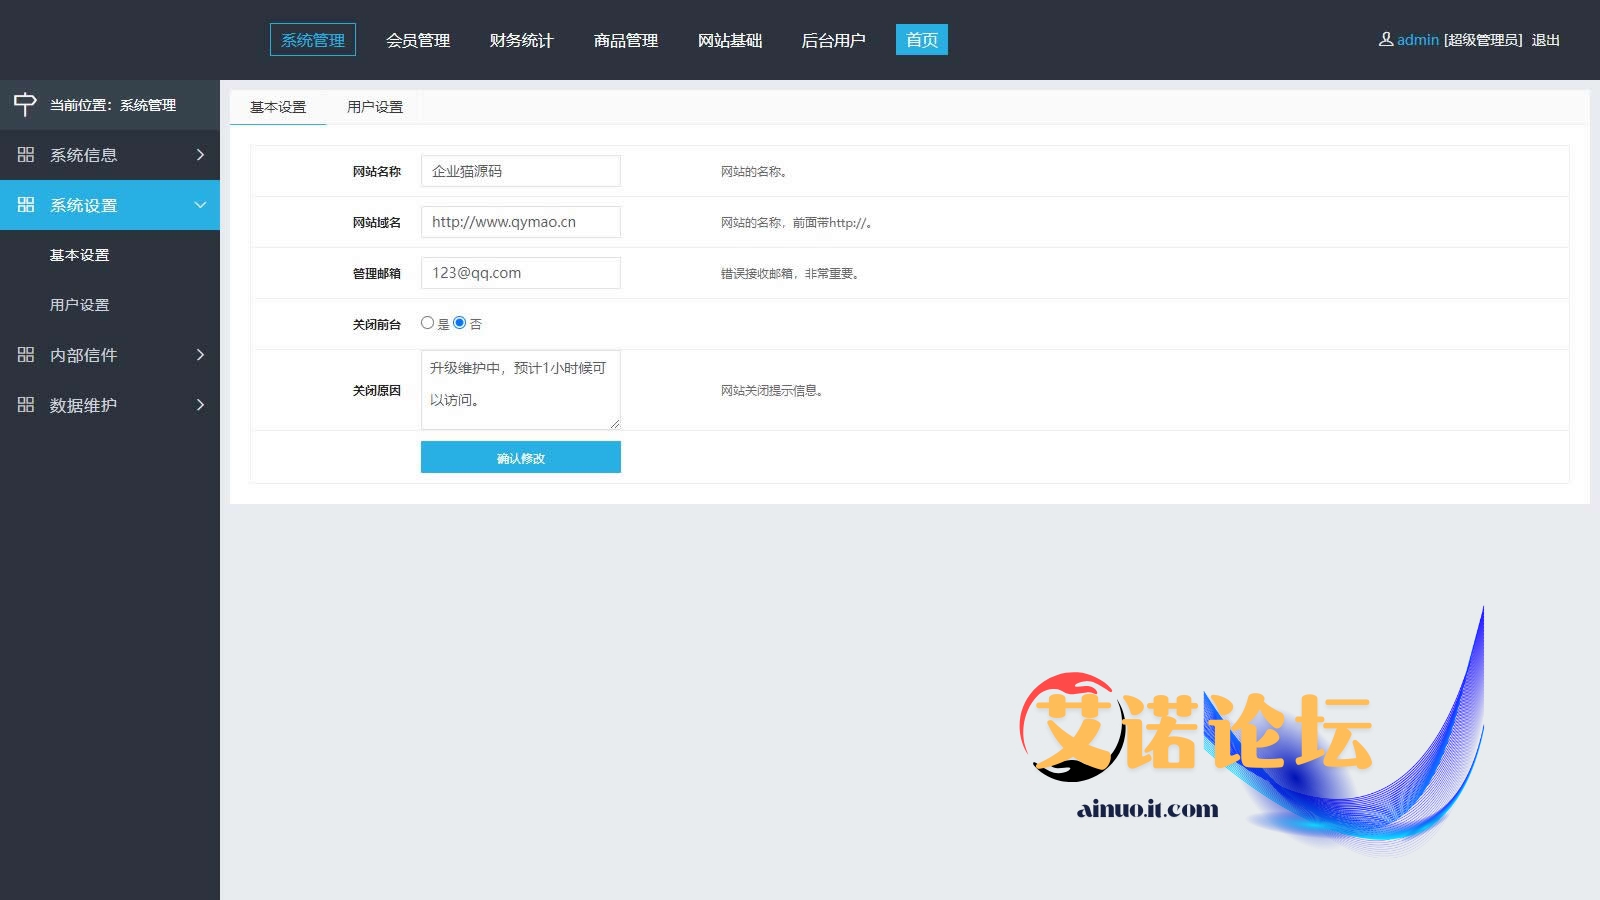Open the 网站基础 top menu
Screen dimensions: 1600x900
point(730,40)
